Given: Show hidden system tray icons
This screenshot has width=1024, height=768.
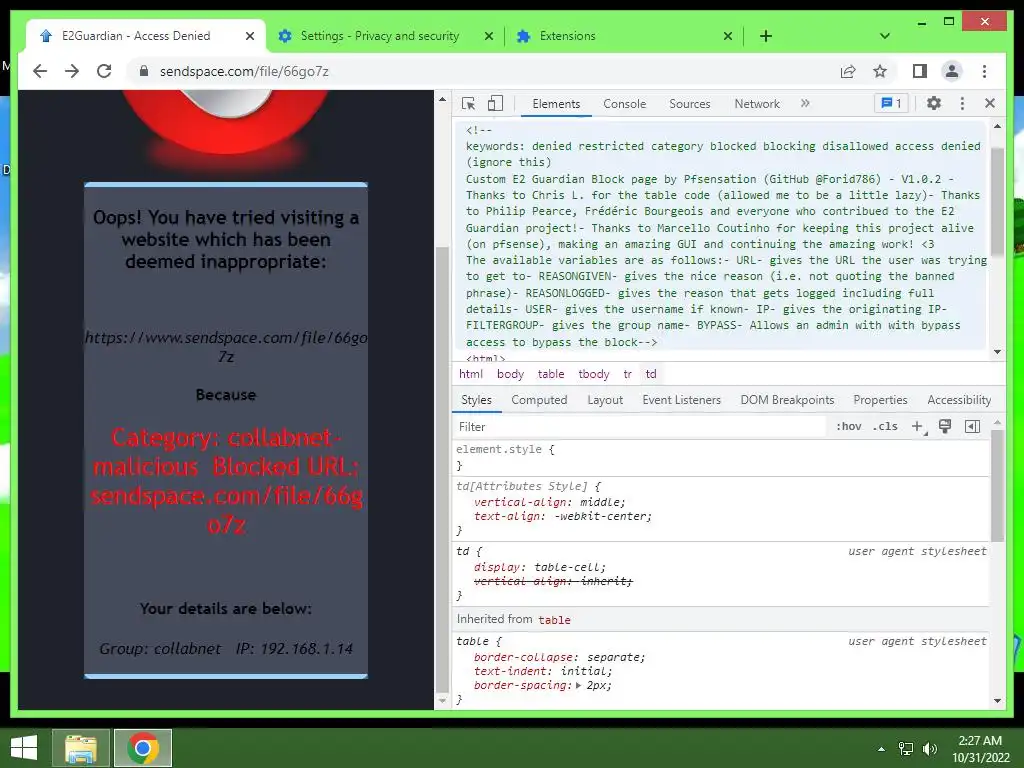Looking at the screenshot, I should pyautogui.click(x=881, y=749).
